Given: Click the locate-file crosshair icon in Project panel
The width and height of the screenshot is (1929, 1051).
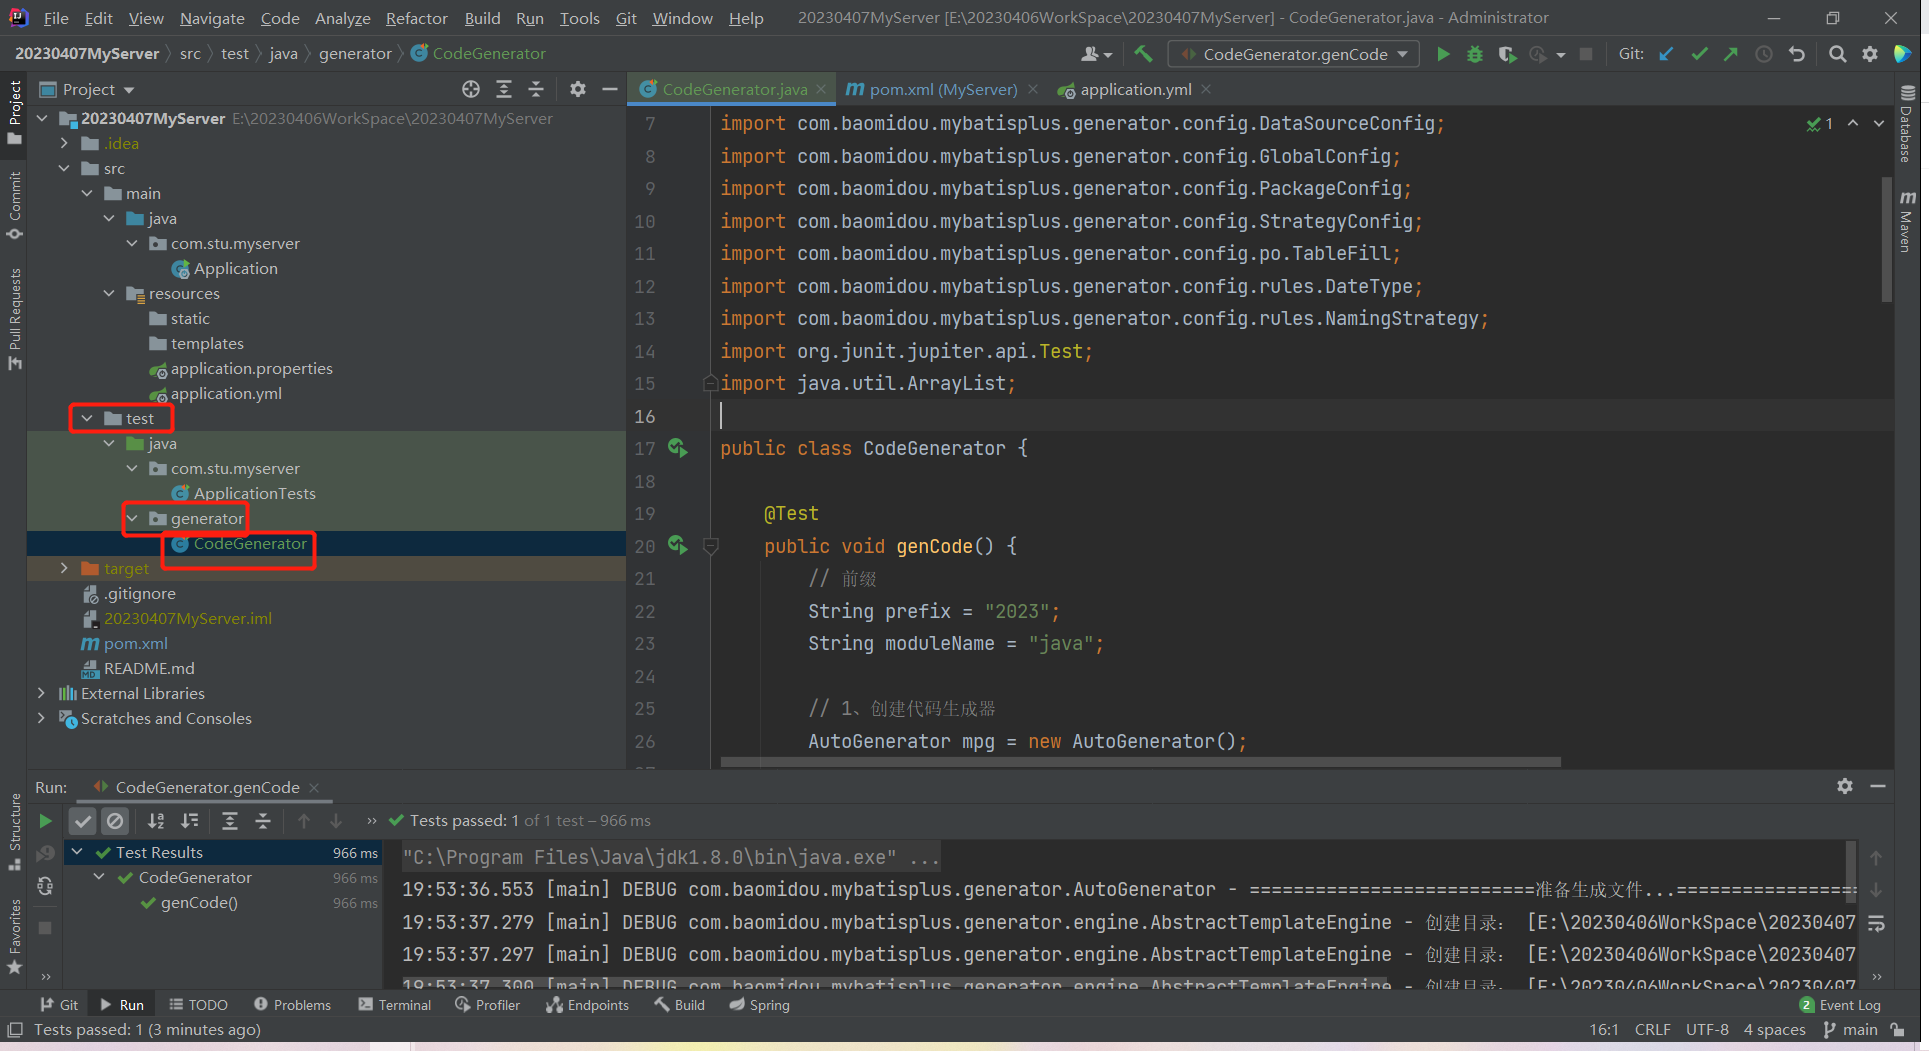Looking at the screenshot, I should point(471,89).
